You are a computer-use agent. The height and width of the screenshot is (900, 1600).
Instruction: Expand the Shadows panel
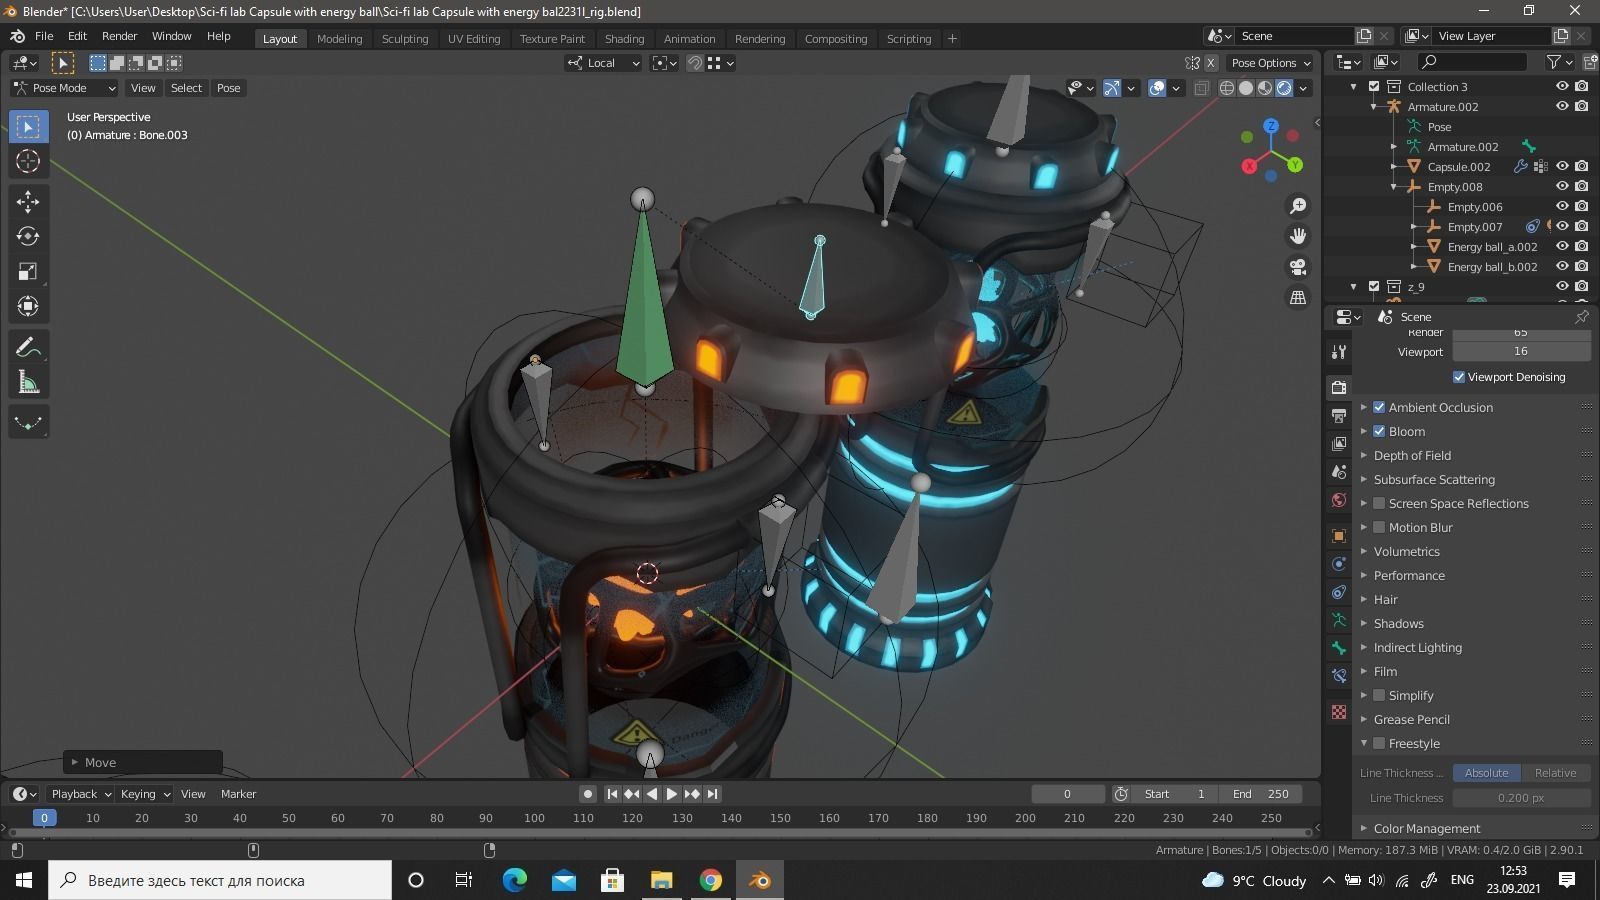(x=1397, y=623)
